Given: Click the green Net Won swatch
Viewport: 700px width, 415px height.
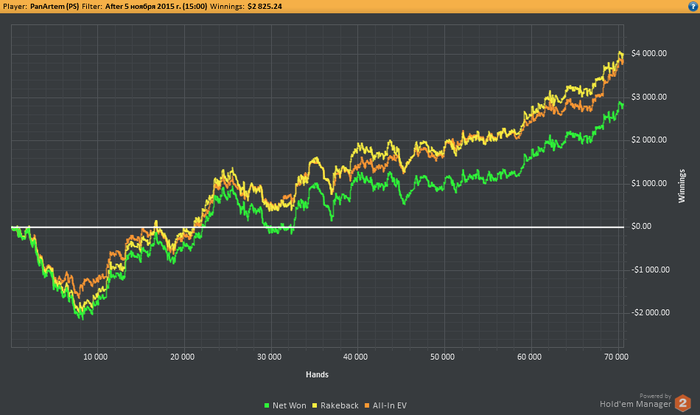Looking at the screenshot, I should coord(267,406).
